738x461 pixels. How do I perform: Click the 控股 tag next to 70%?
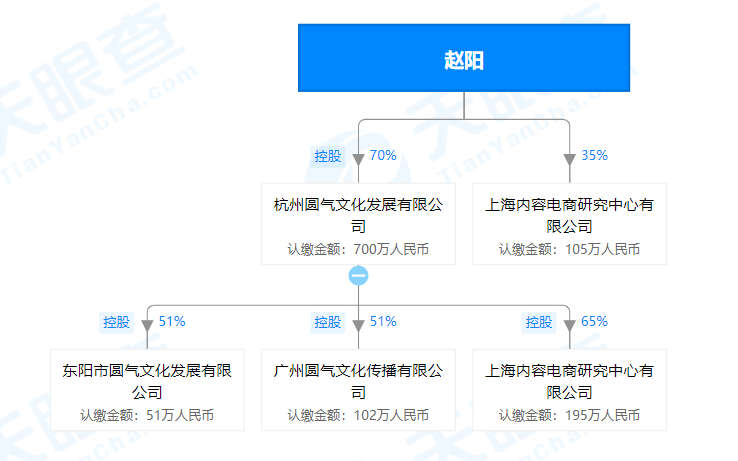click(x=328, y=156)
